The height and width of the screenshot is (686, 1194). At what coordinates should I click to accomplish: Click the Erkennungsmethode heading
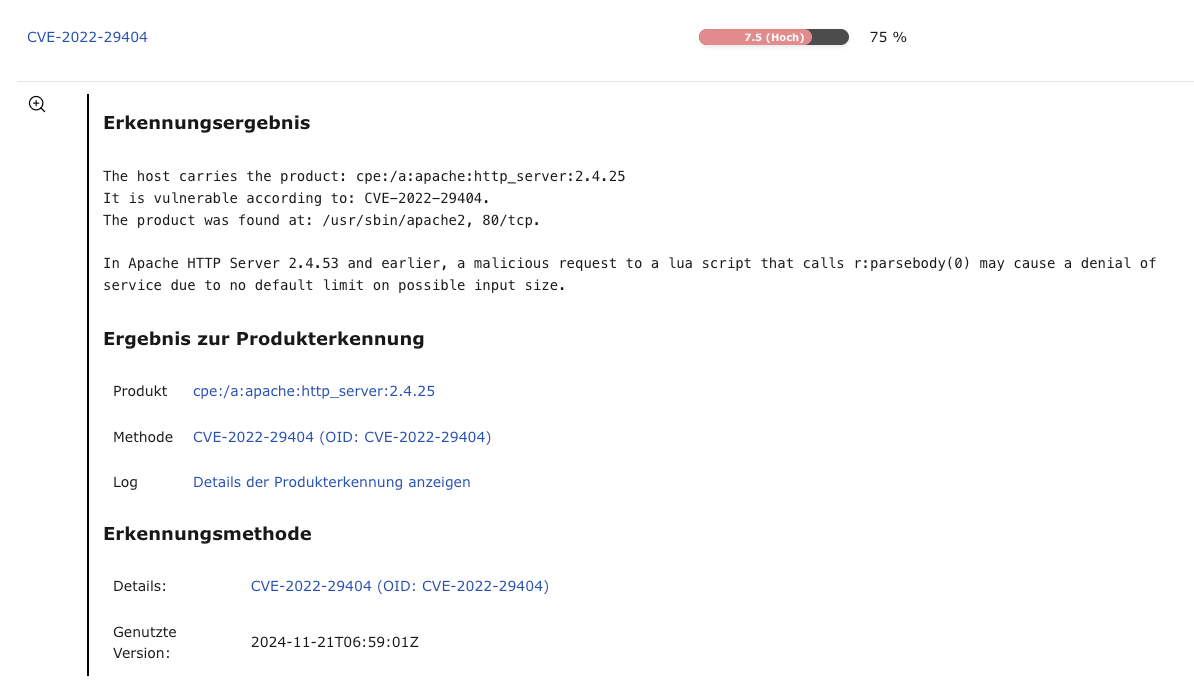coord(207,534)
